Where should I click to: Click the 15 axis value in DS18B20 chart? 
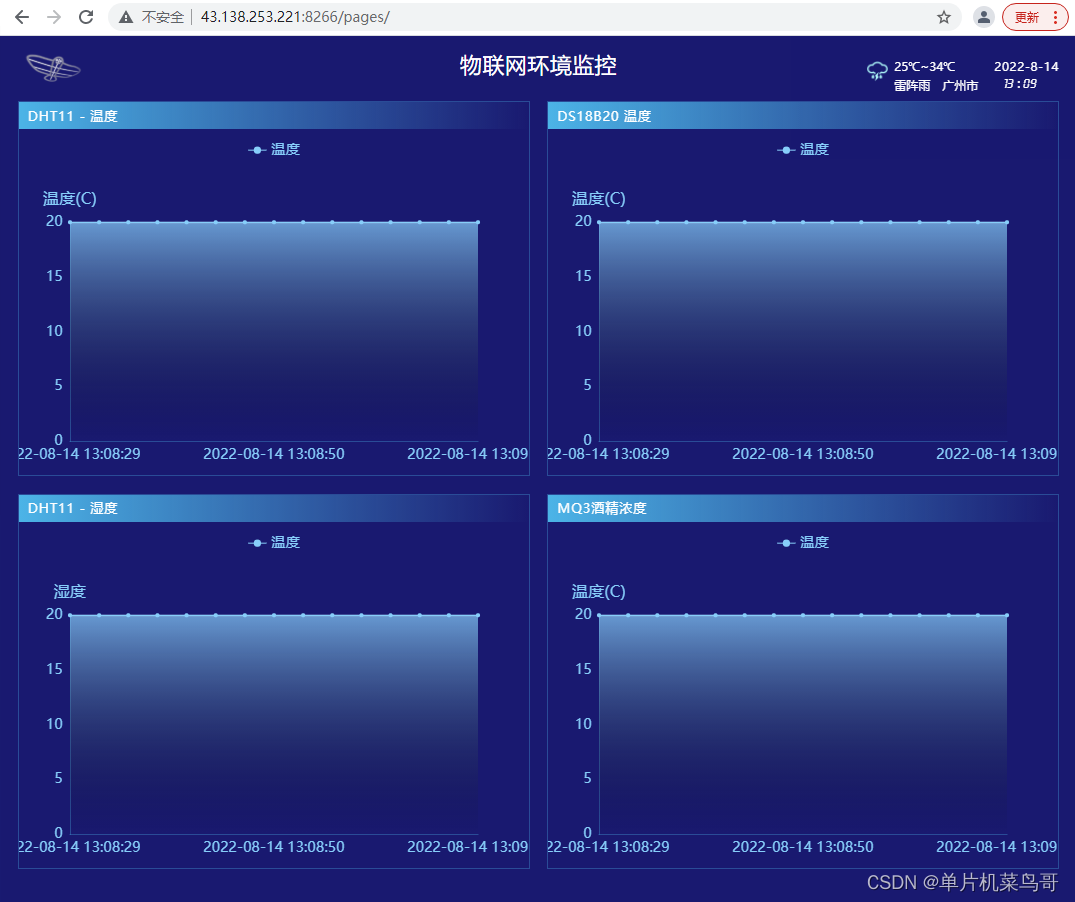(583, 276)
